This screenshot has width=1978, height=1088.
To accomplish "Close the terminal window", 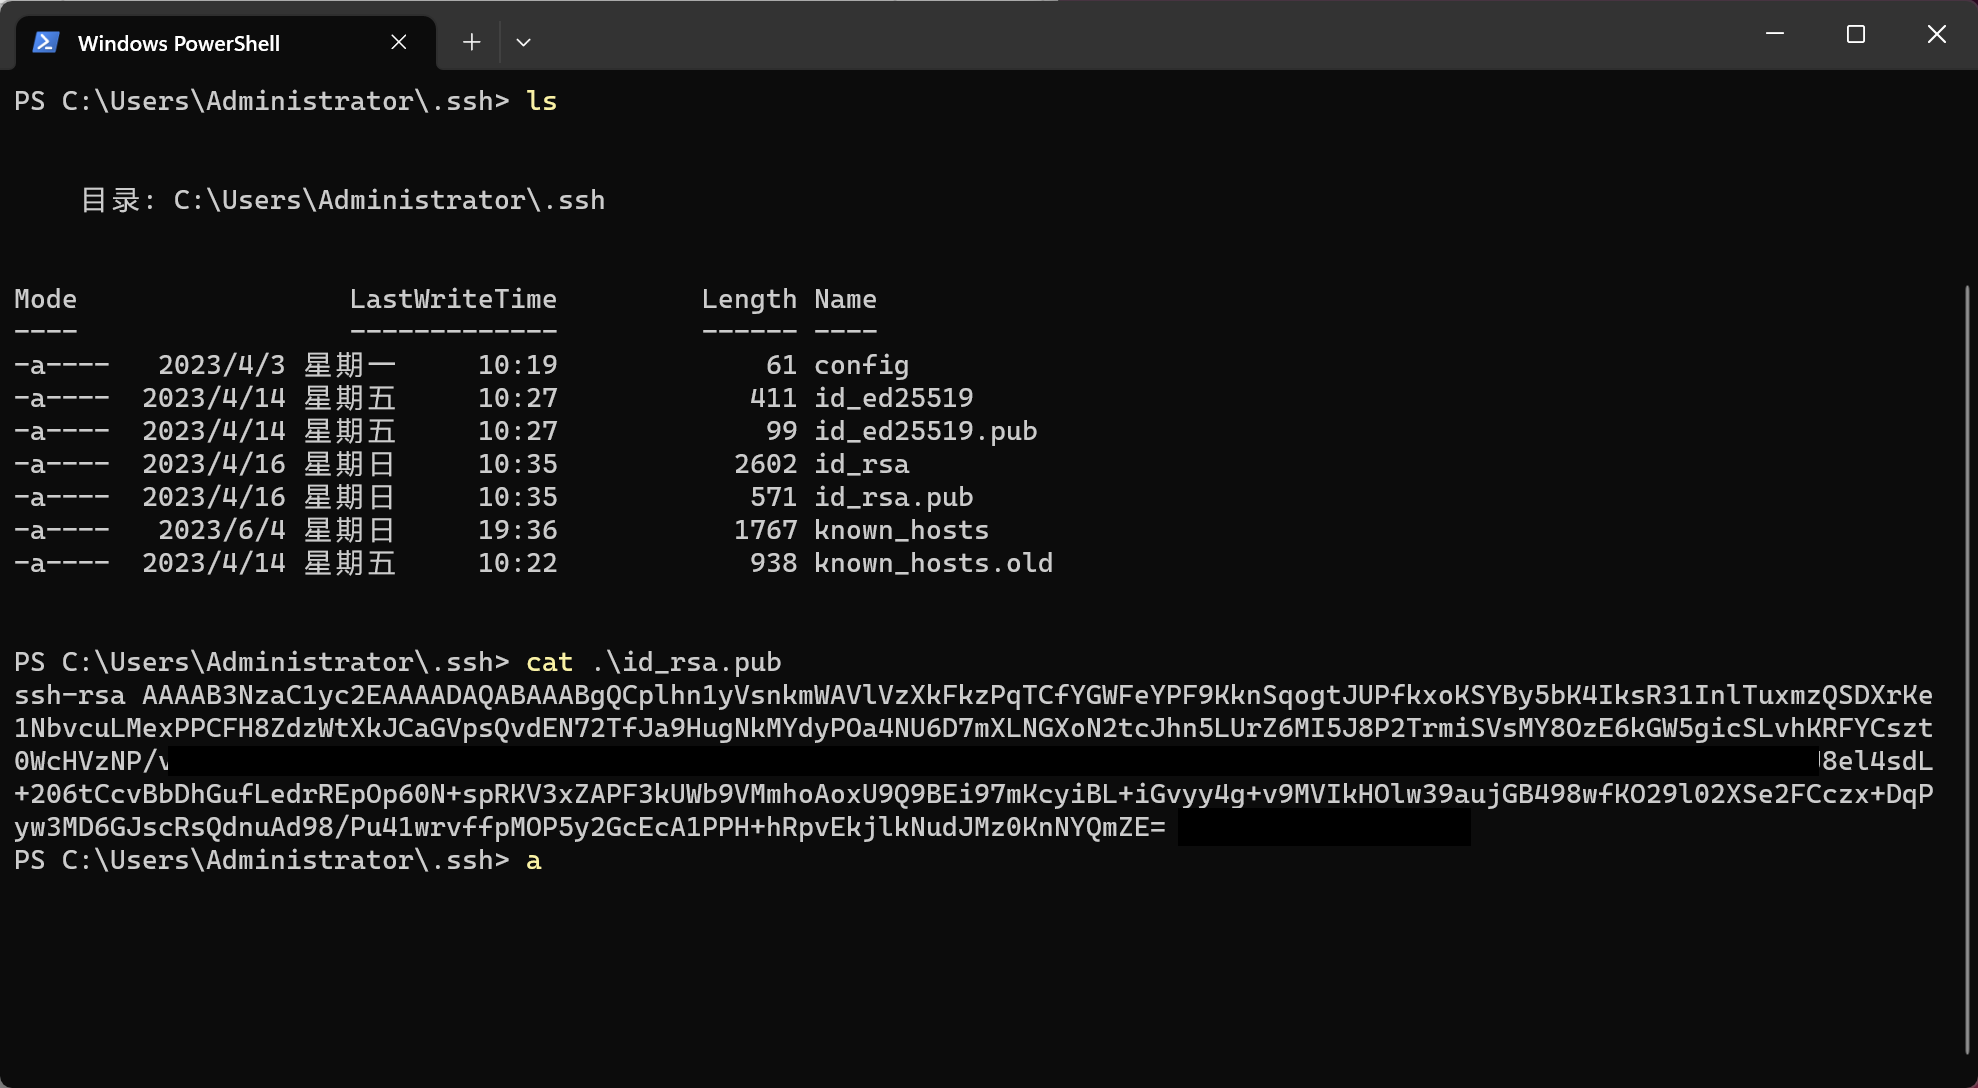I will (1936, 33).
